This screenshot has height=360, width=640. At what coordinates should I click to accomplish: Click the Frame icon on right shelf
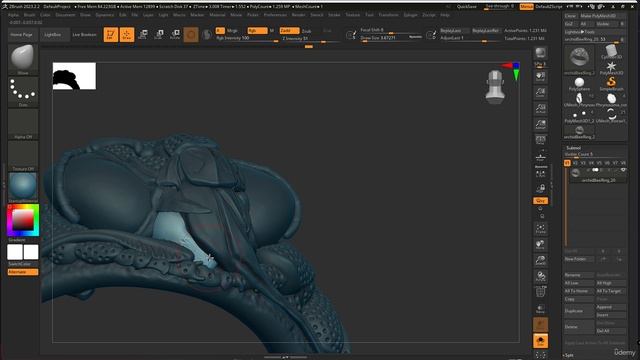point(540,228)
